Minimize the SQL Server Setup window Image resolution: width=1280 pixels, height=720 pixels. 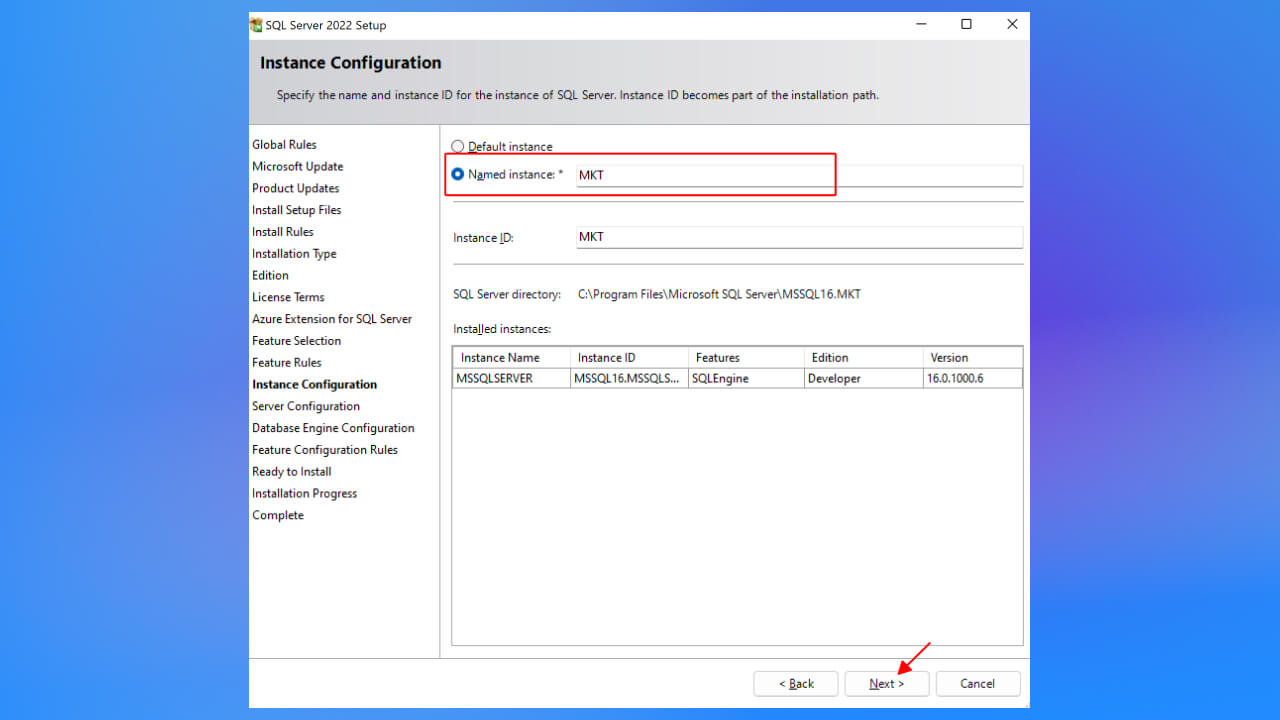(x=920, y=25)
